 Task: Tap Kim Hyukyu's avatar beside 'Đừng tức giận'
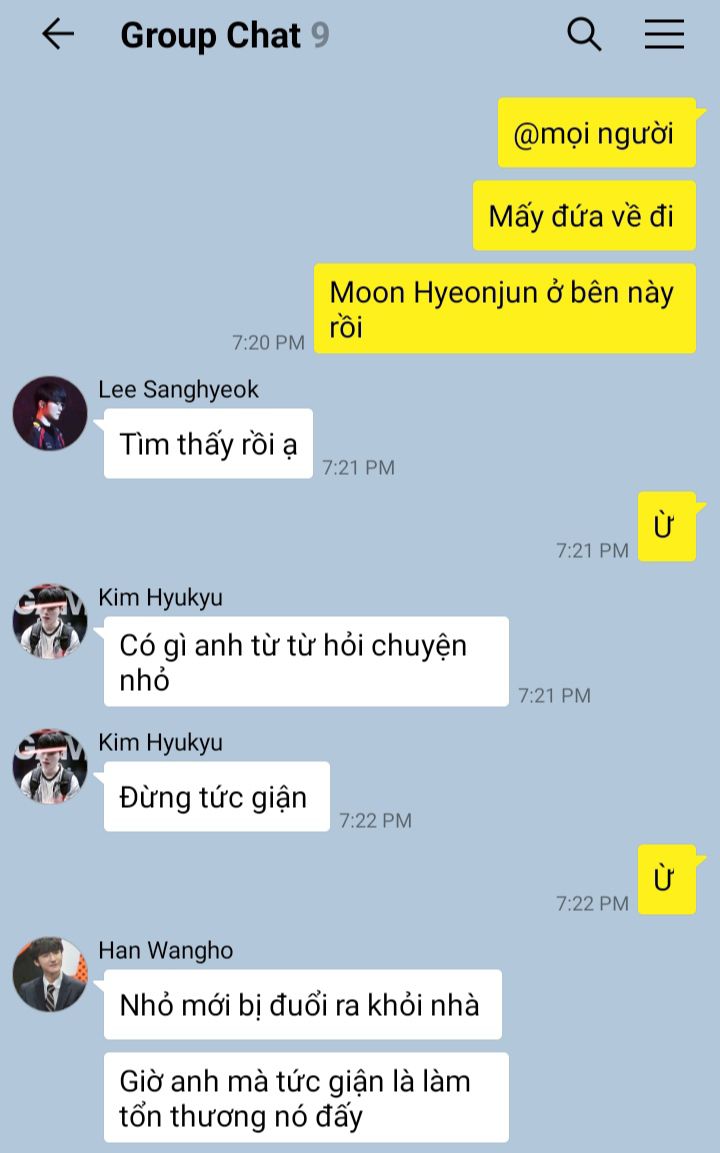point(50,766)
